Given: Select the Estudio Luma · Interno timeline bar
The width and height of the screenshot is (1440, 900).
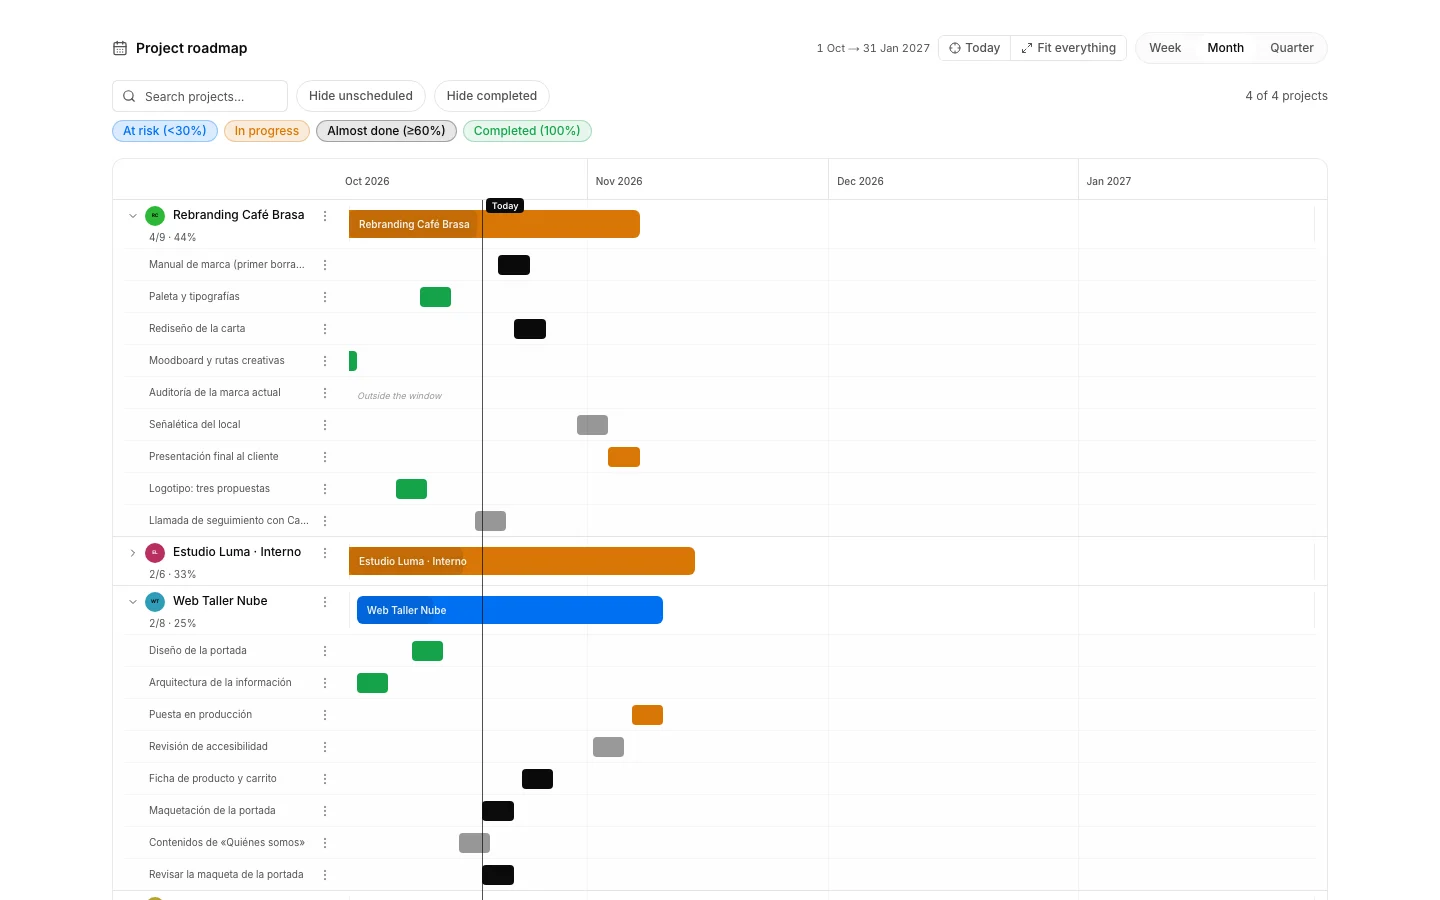Looking at the screenshot, I should coord(522,561).
